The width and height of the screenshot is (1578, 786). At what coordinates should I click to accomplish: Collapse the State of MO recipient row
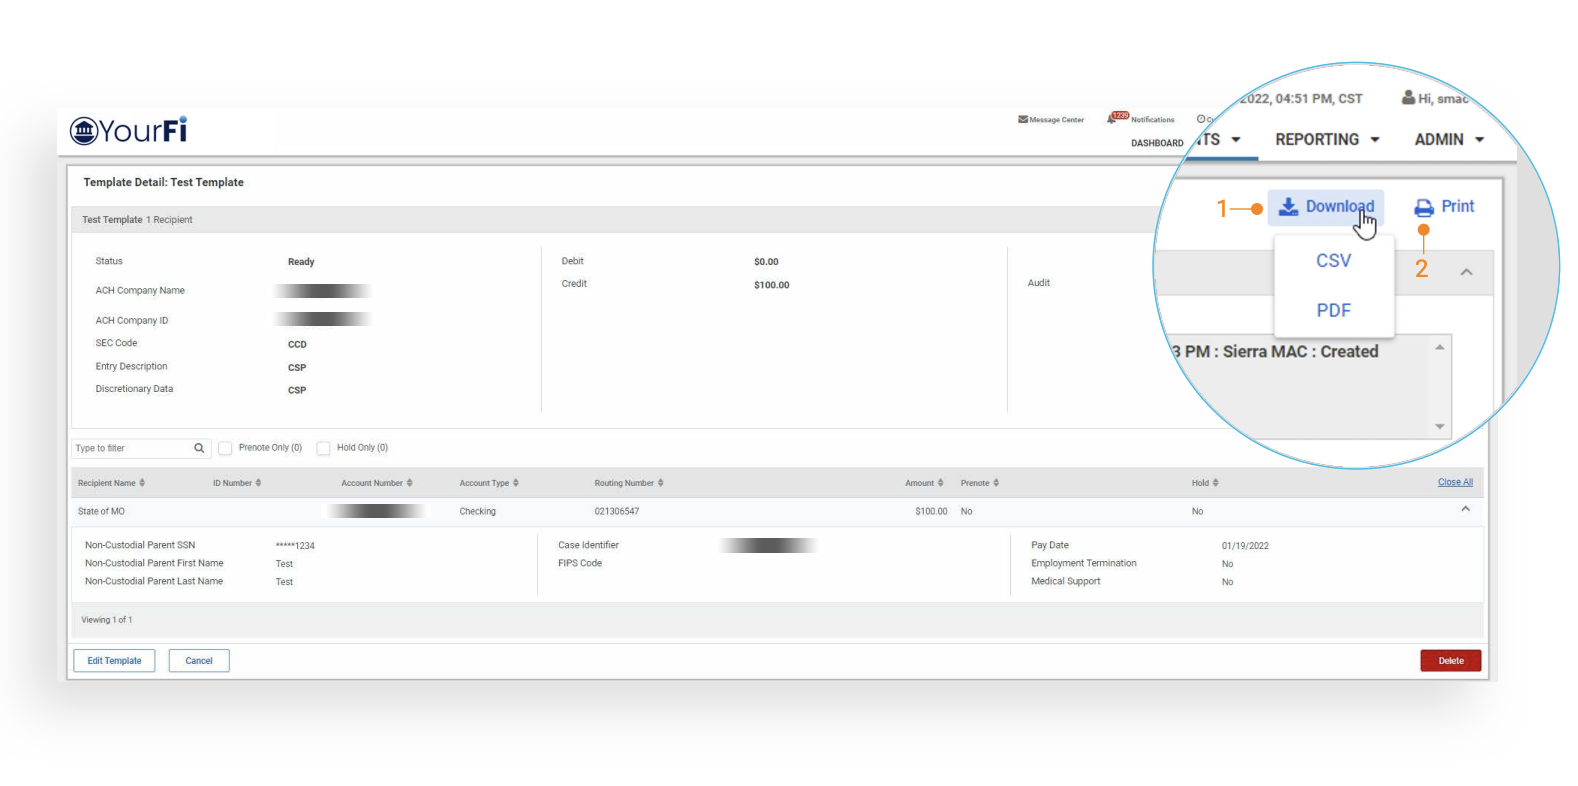click(x=1465, y=510)
